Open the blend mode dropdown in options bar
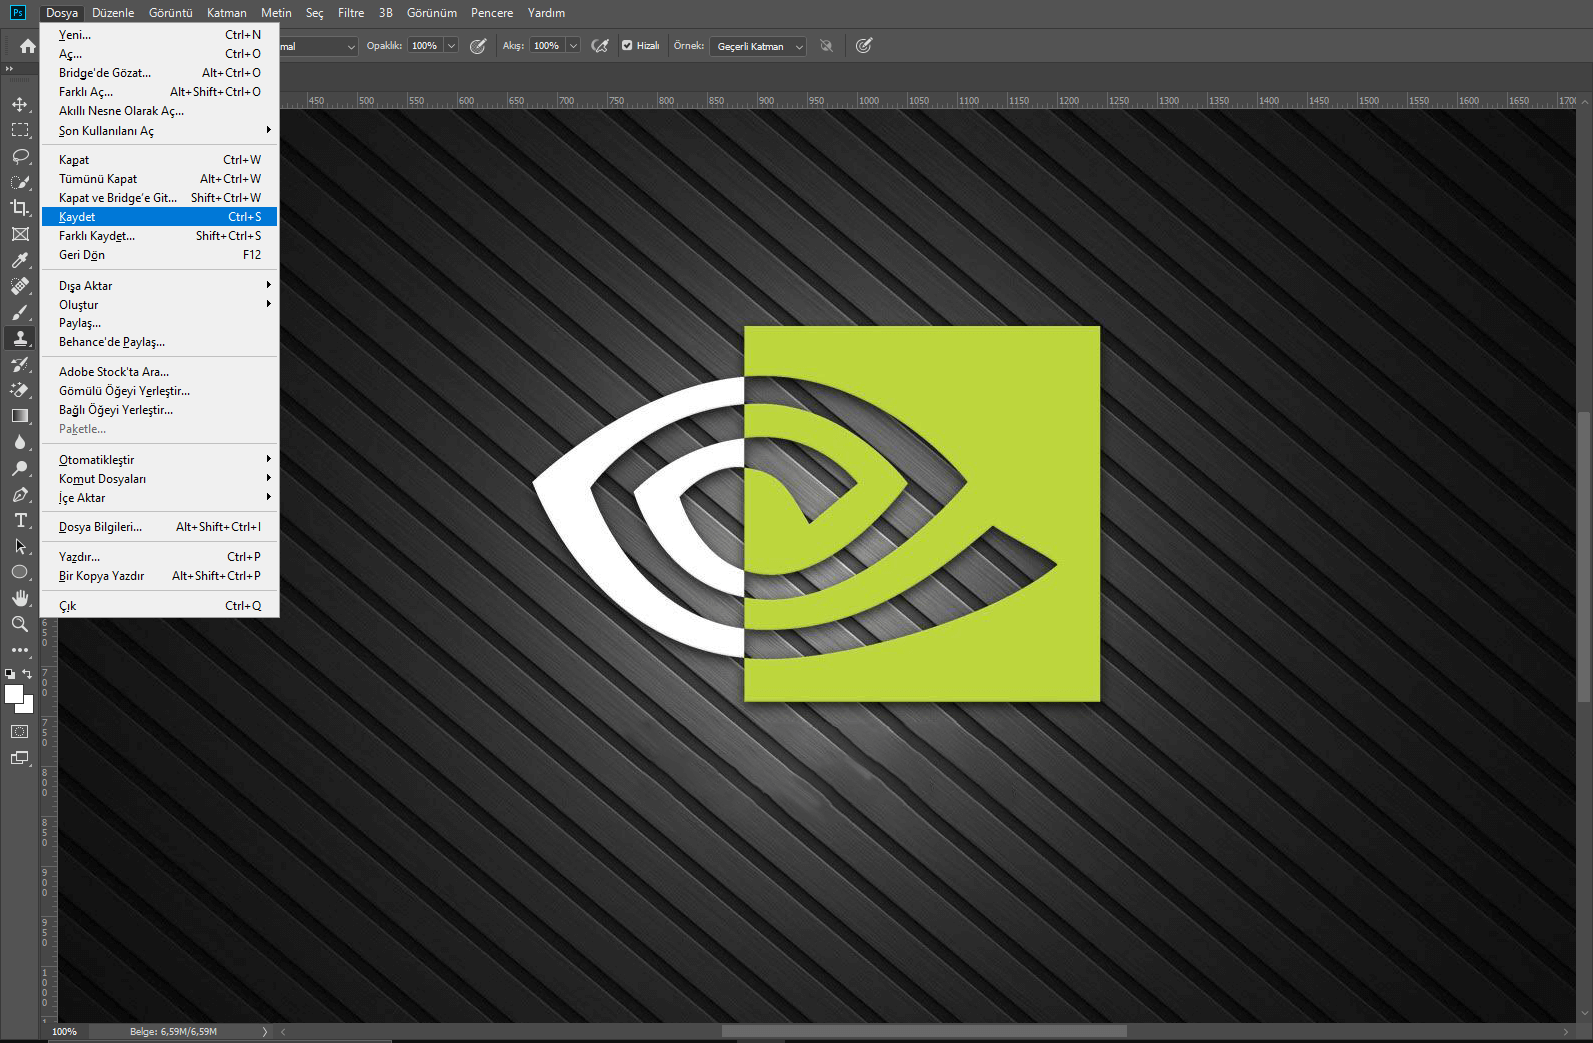Viewport: 1593px width, 1043px height. click(x=318, y=46)
